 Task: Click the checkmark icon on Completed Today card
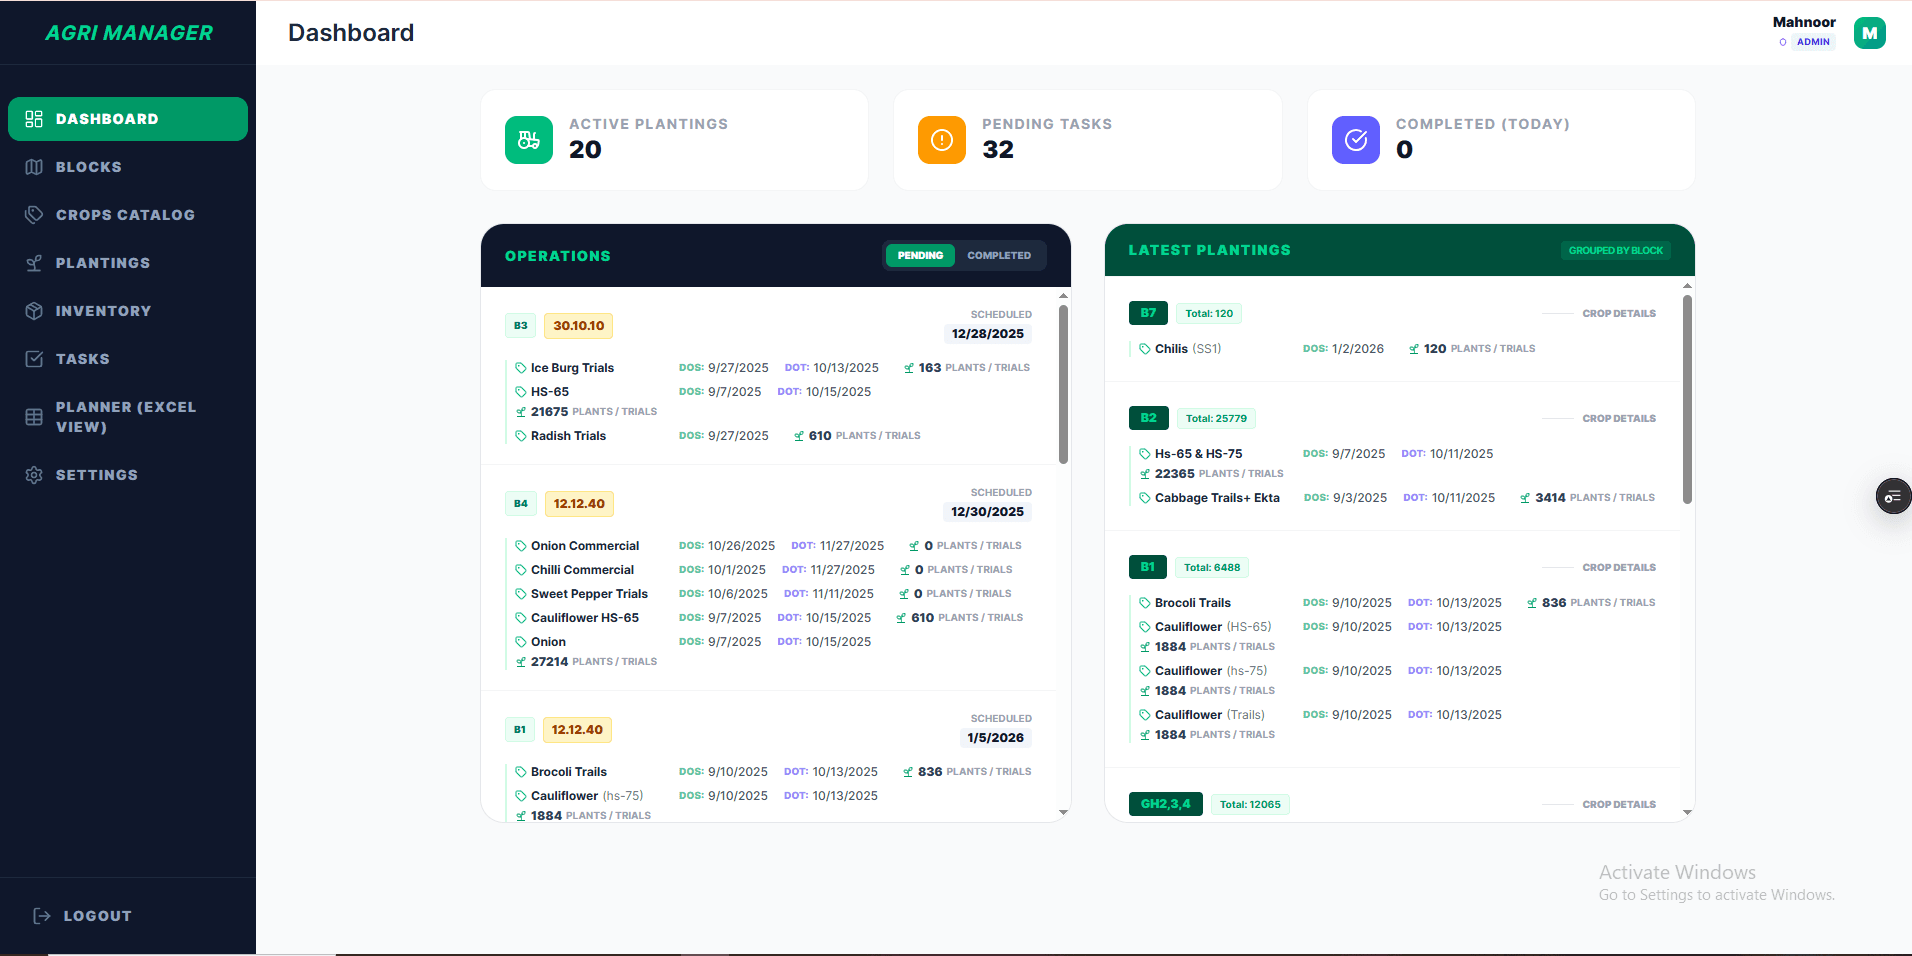1354,140
